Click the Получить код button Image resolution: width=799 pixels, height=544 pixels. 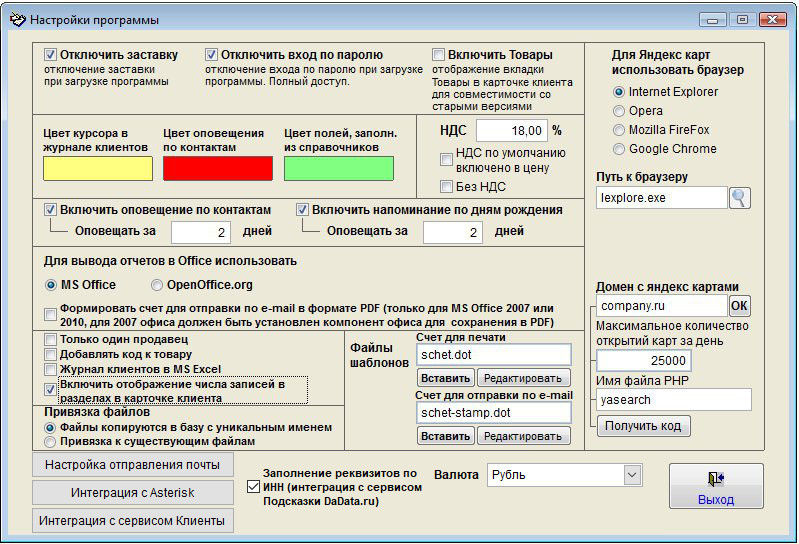[x=644, y=426]
